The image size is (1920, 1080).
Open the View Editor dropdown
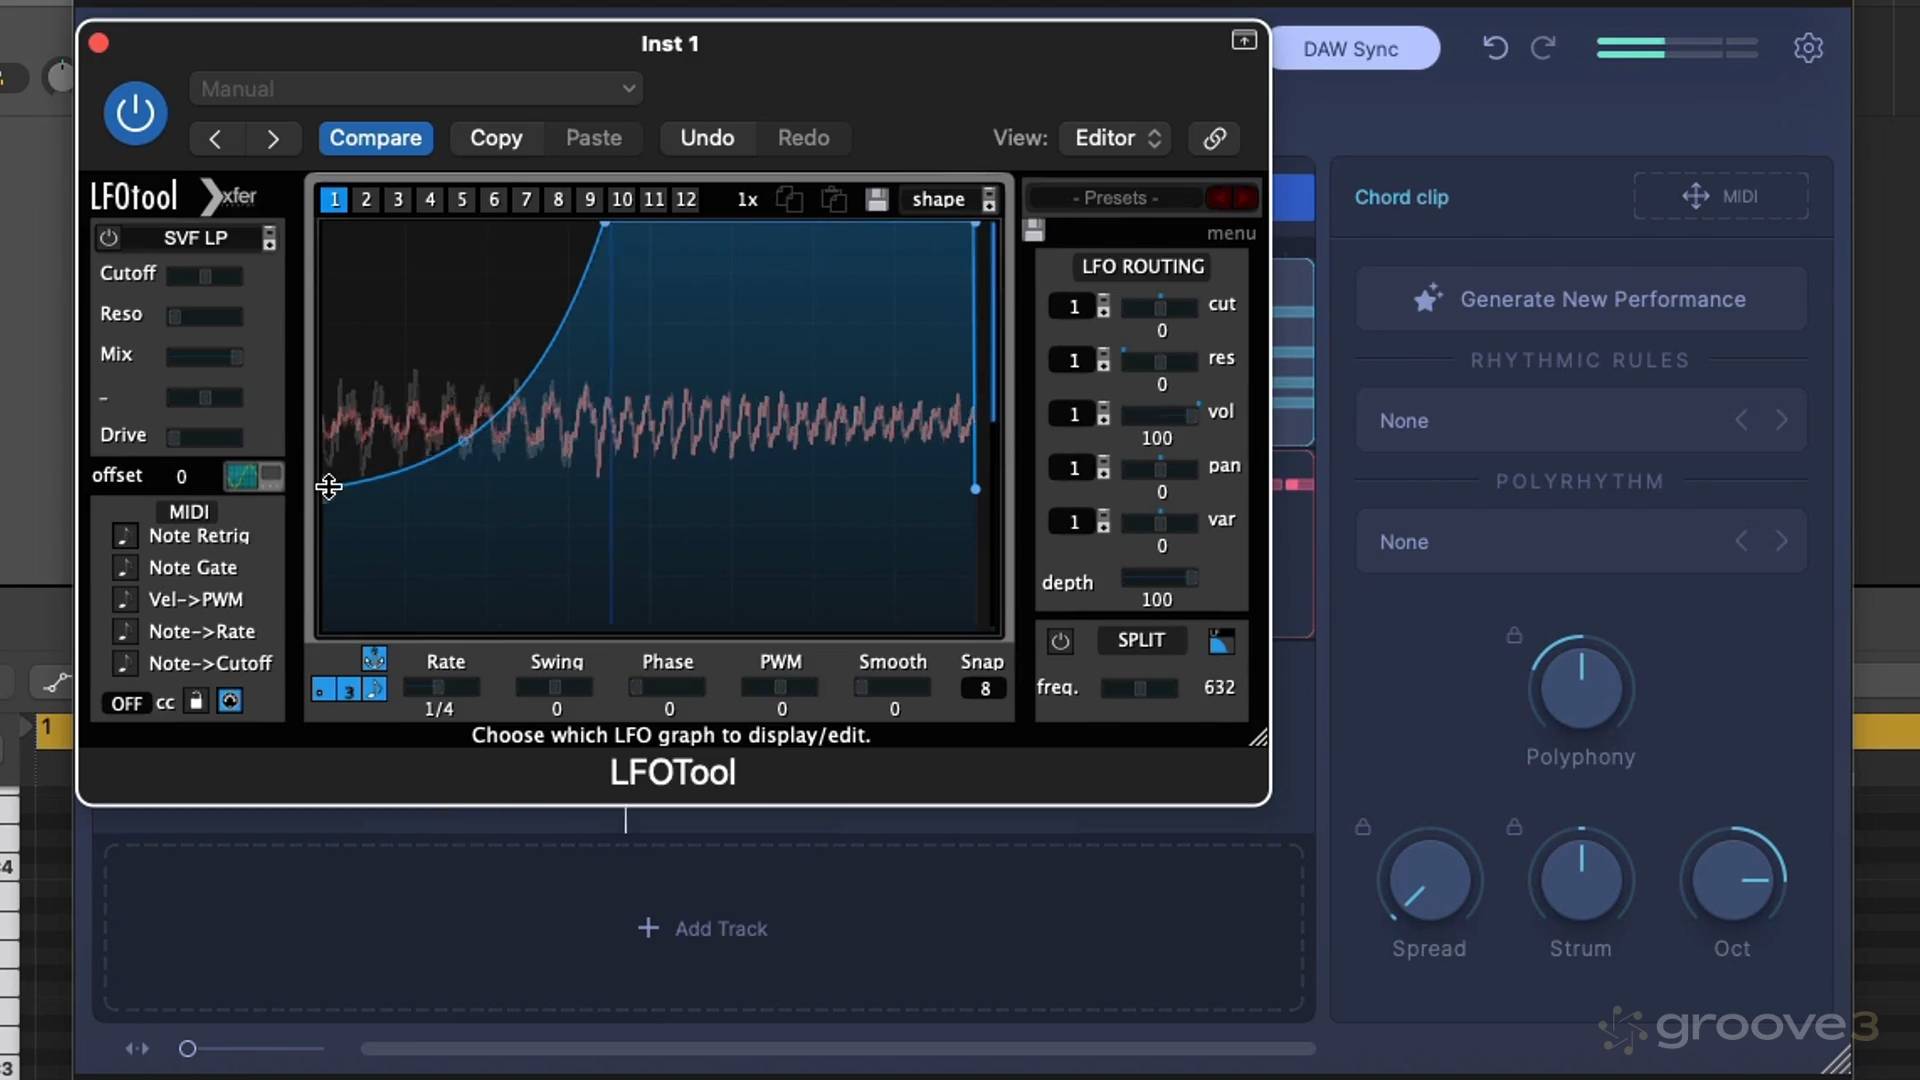coord(1117,138)
